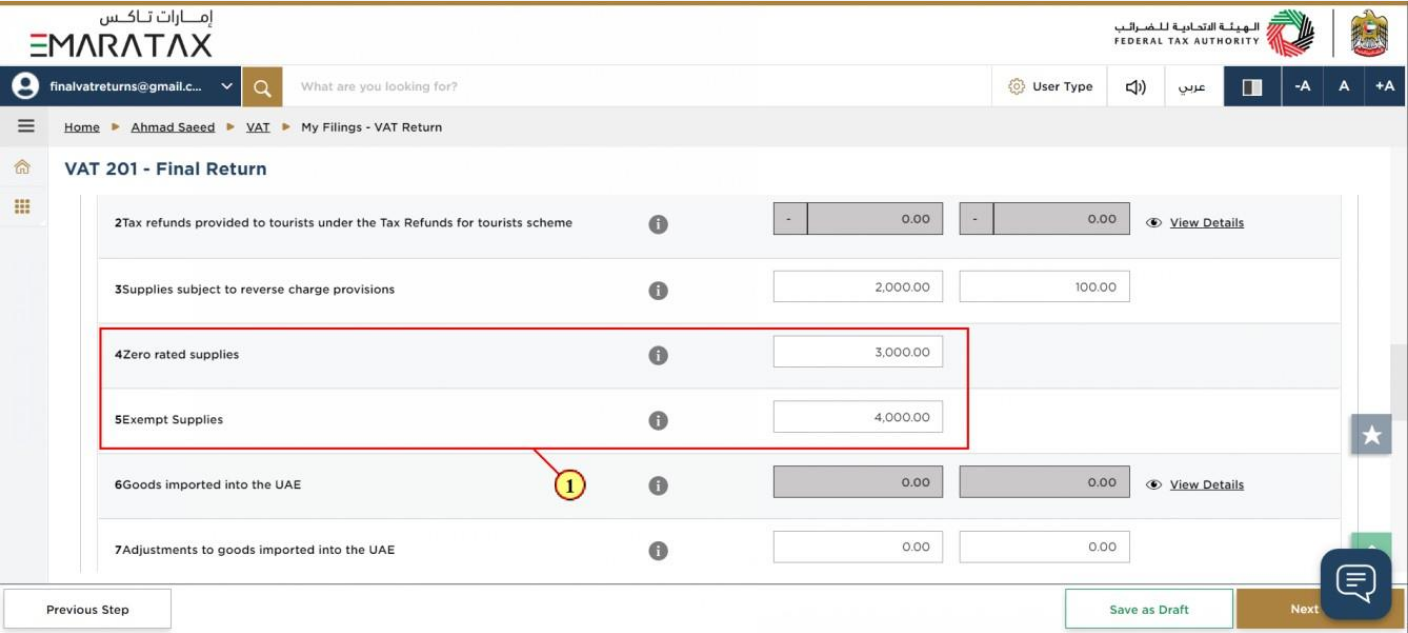Click the '4Zero rated supplies' label
The image size is (1408, 633).
tap(177, 355)
